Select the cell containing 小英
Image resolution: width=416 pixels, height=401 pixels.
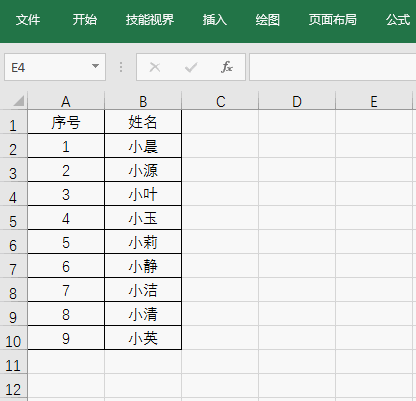pyautogui.click(x=143, y=338)
